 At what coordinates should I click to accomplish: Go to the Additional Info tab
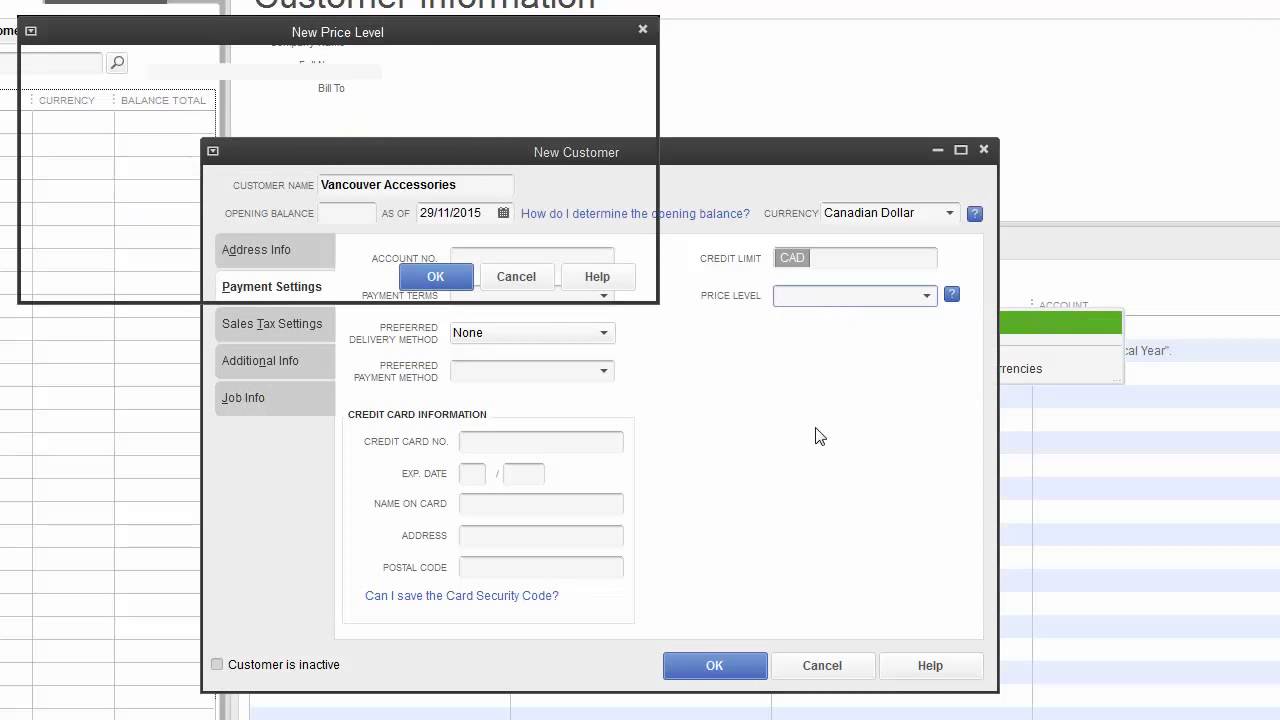click(275, 361)
